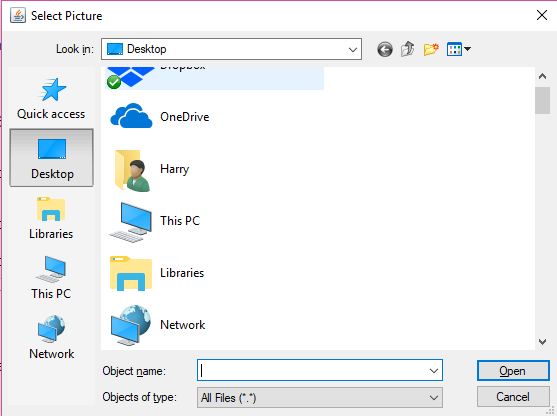Click the Open button
Screen dimensions: 557x416
coord(513,371)
